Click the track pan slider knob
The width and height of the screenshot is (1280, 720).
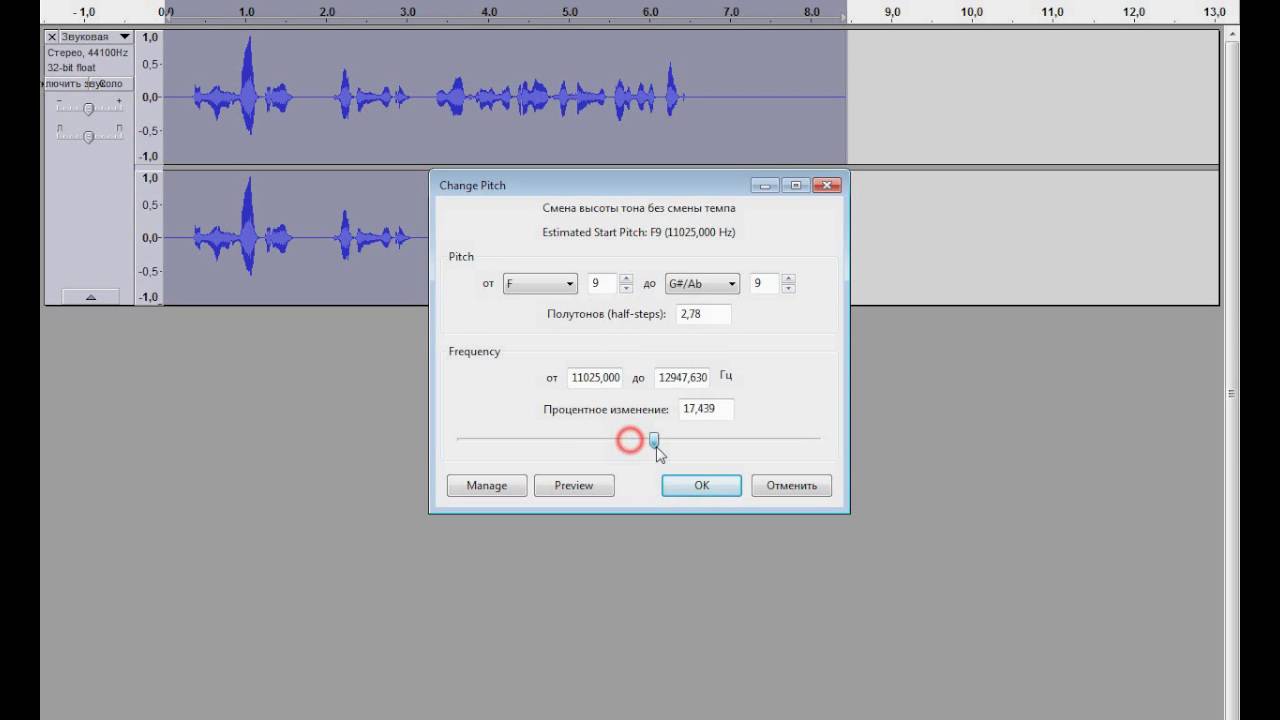tap(88, 135)
